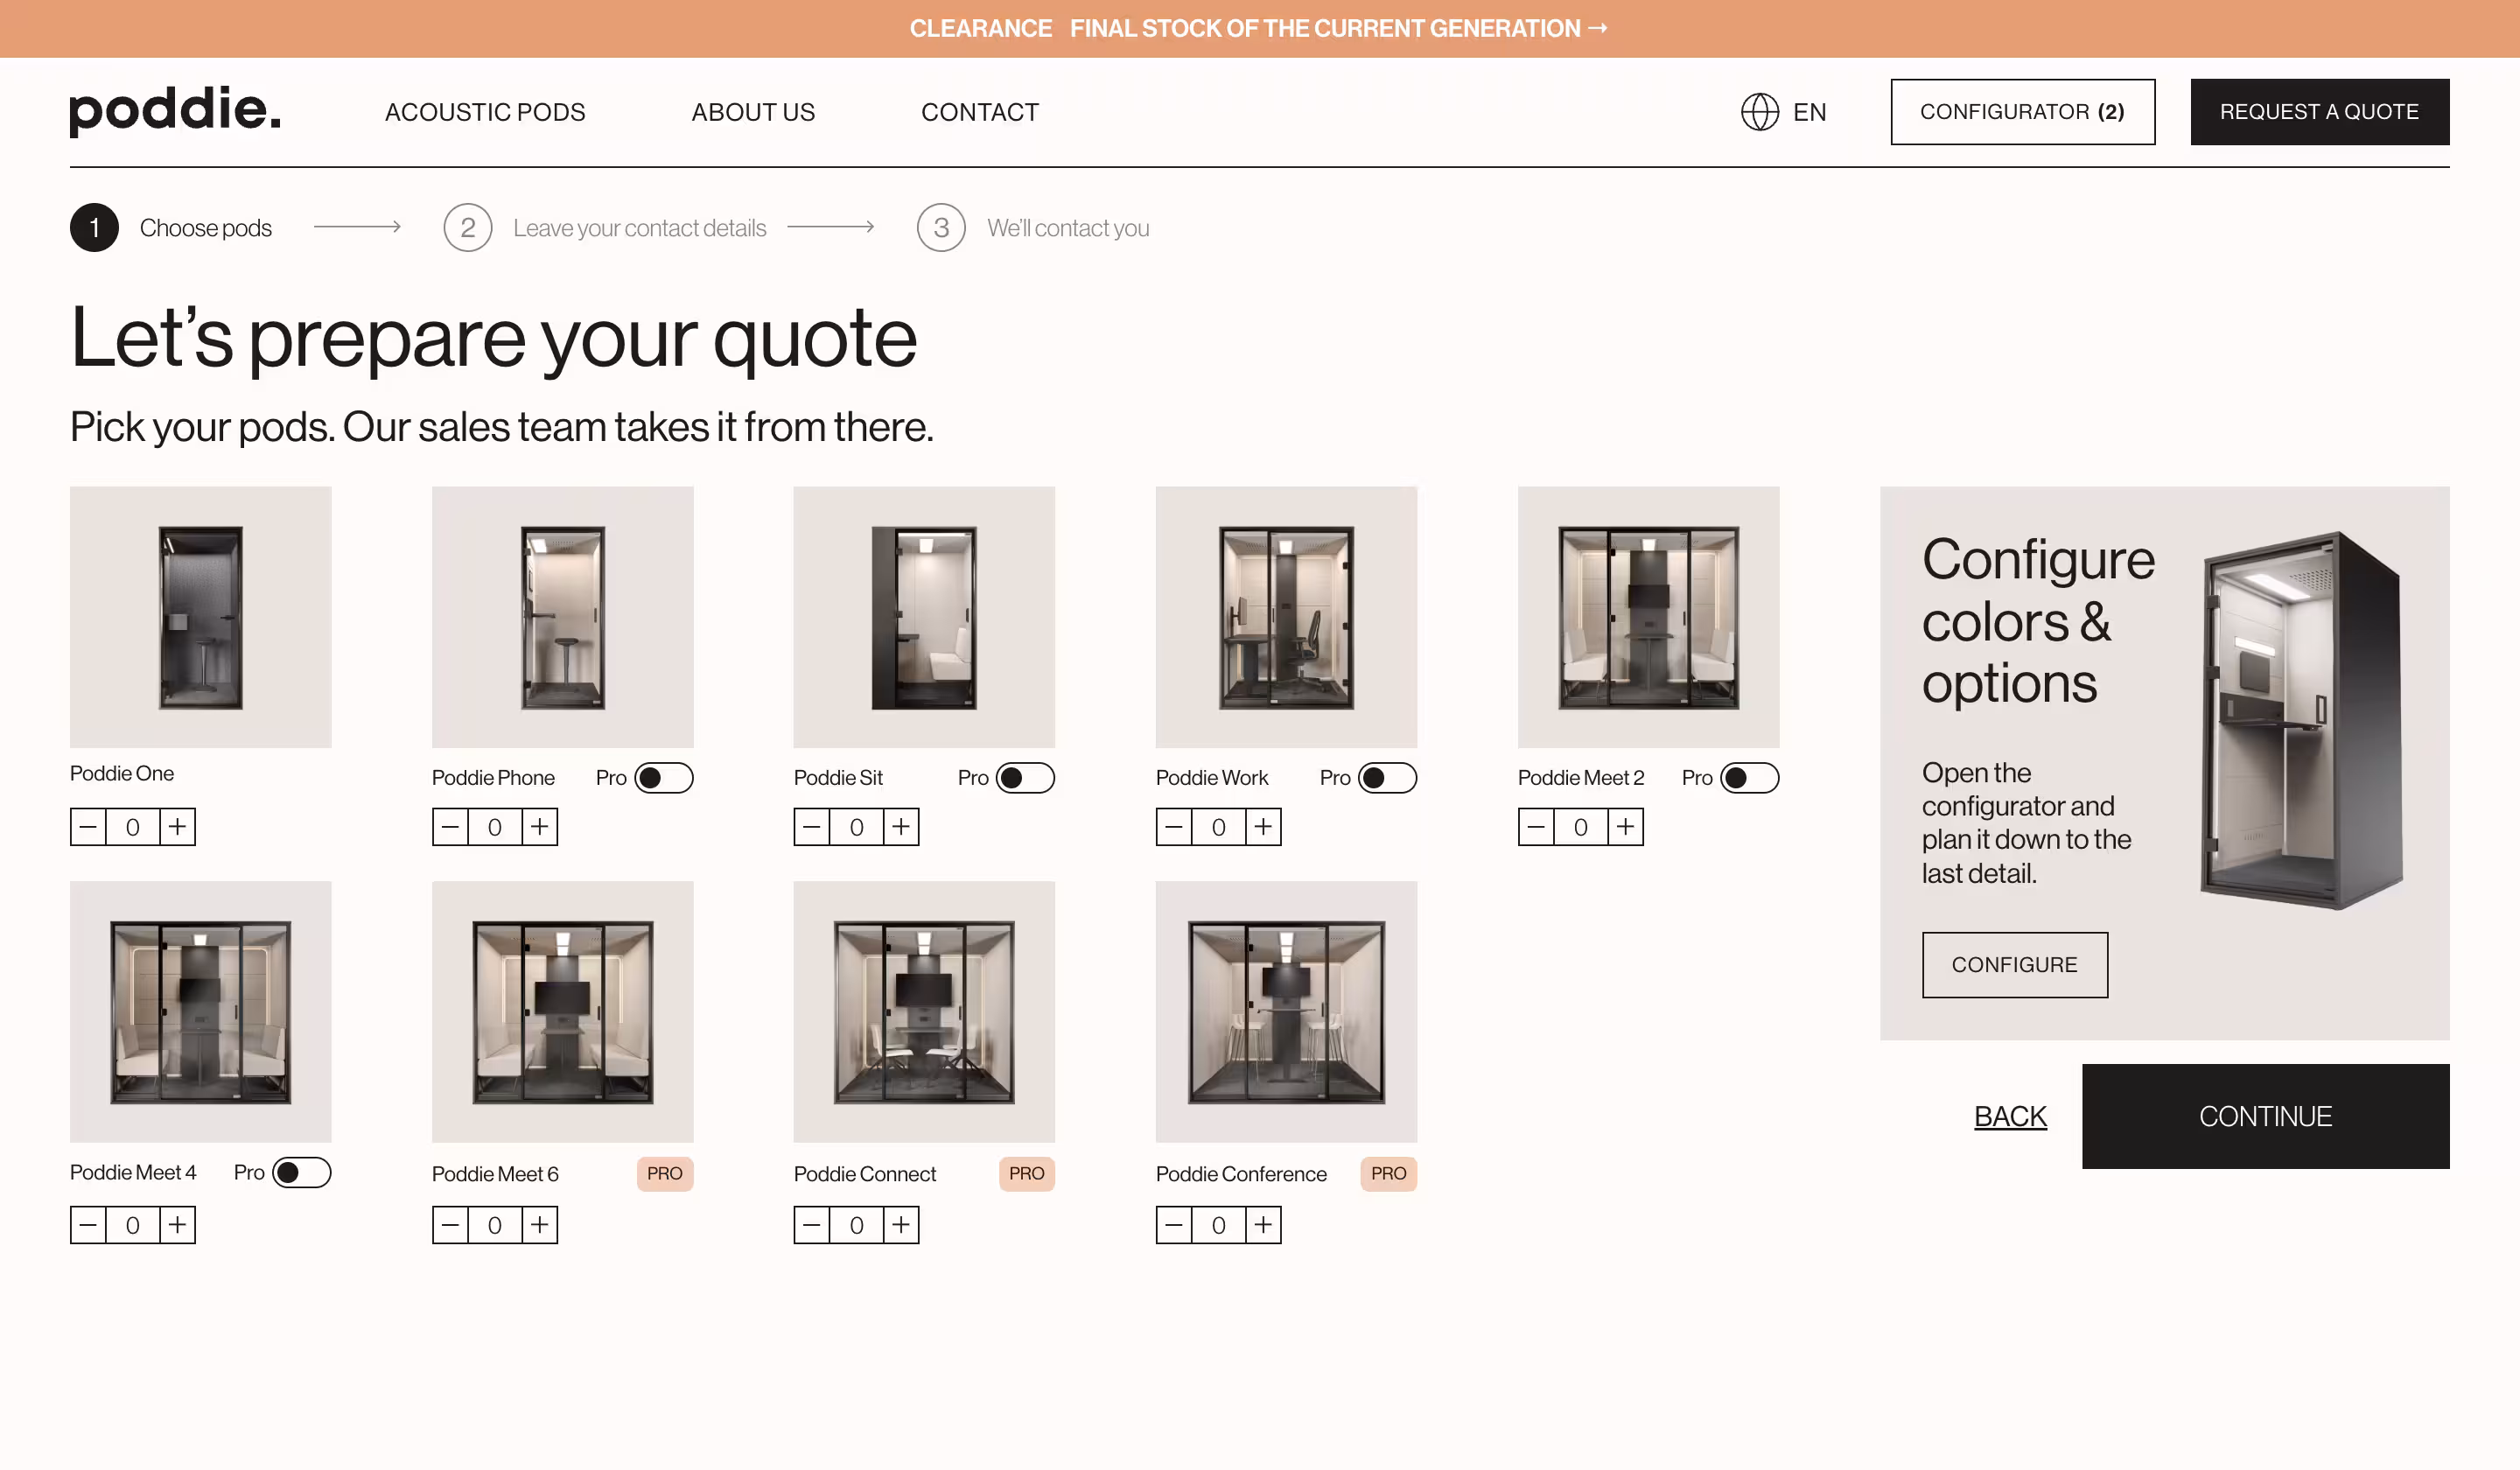Click Poddie Meet 6 quantity field

point(495,1225)
